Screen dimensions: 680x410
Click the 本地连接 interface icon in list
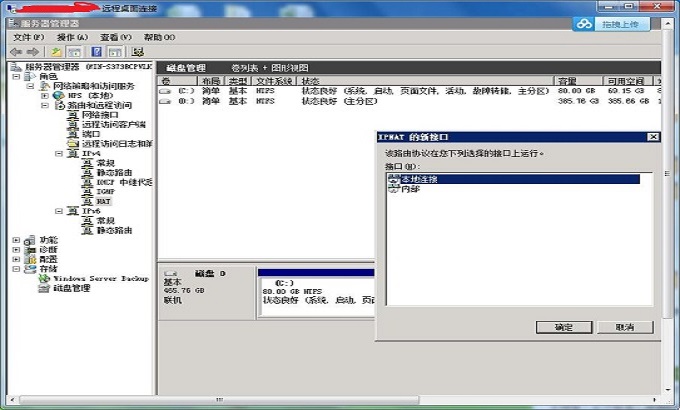coord(393,179)
